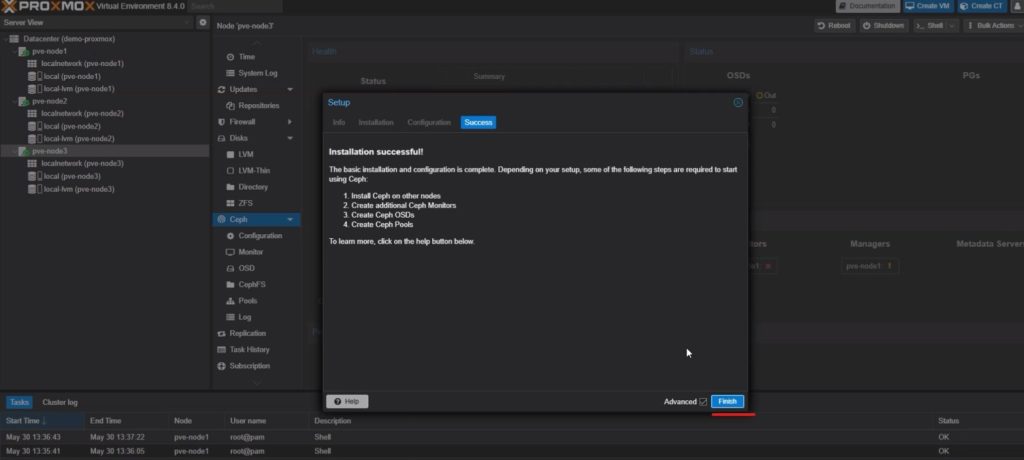Collapse the Ceph submenu arrow
This screenshot has width=1024, height=460.
290,220
